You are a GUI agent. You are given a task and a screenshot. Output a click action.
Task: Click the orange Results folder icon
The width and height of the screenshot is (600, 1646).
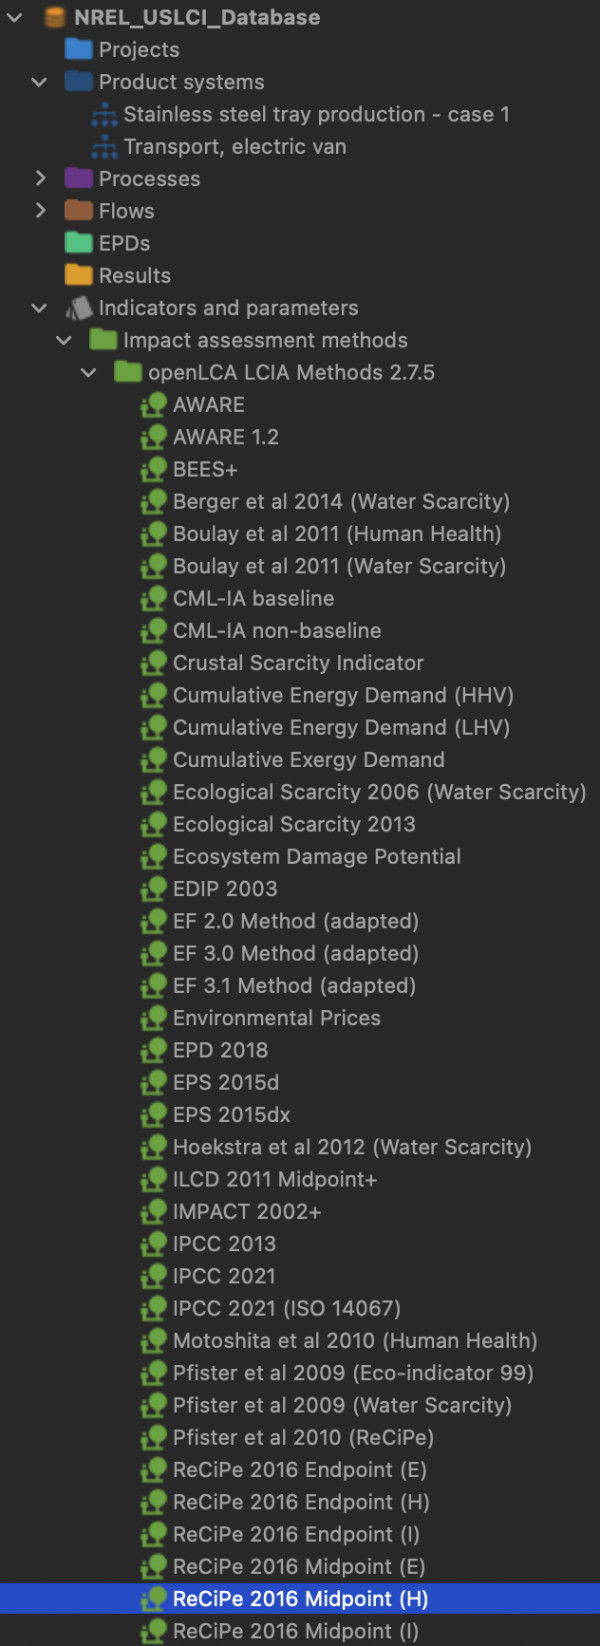[x=78, y=275]
